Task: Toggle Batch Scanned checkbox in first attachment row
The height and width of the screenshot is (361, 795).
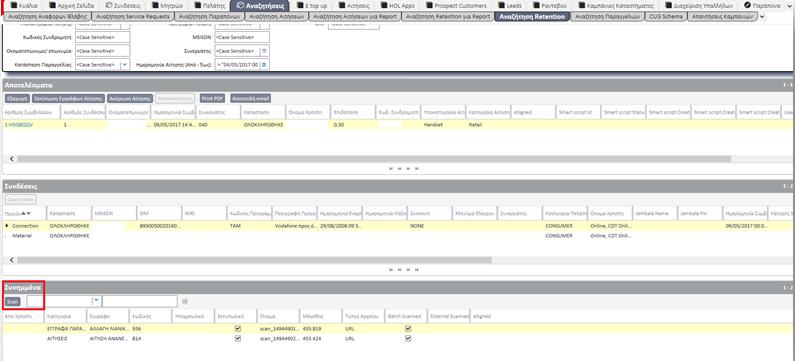Action: point(408,329)
